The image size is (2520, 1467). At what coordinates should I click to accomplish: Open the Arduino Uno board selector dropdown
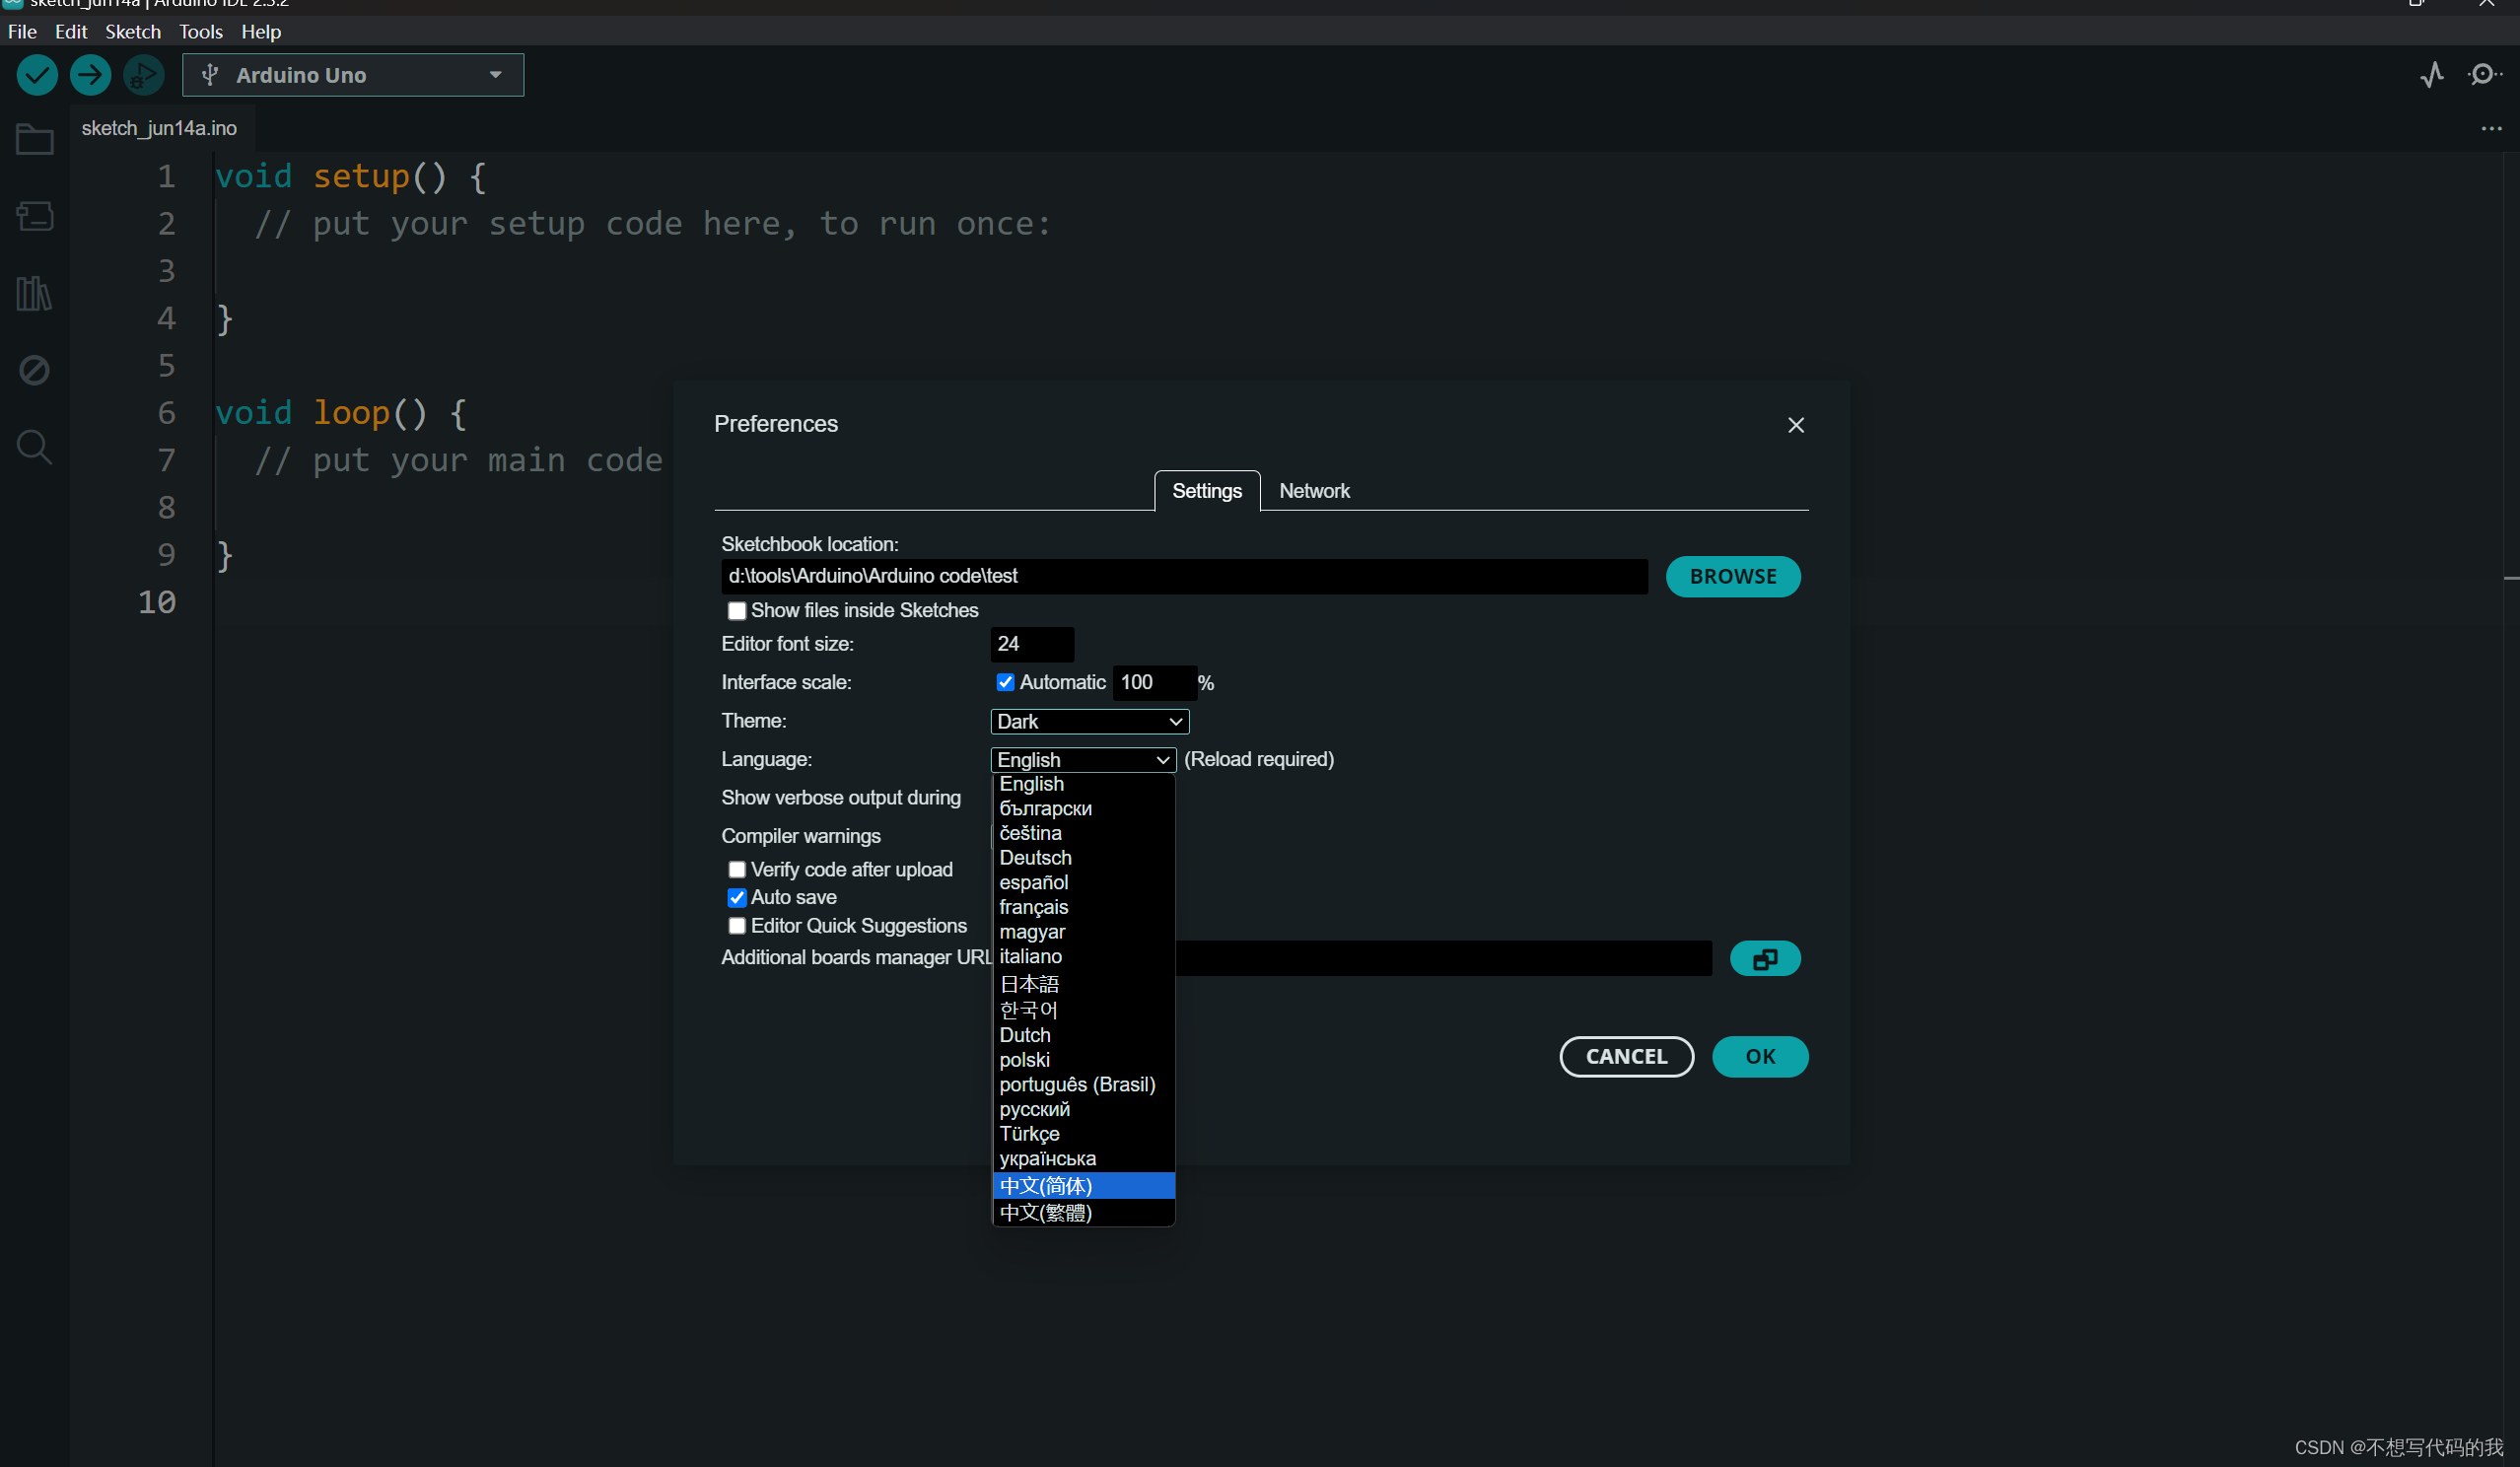[353, 75]
